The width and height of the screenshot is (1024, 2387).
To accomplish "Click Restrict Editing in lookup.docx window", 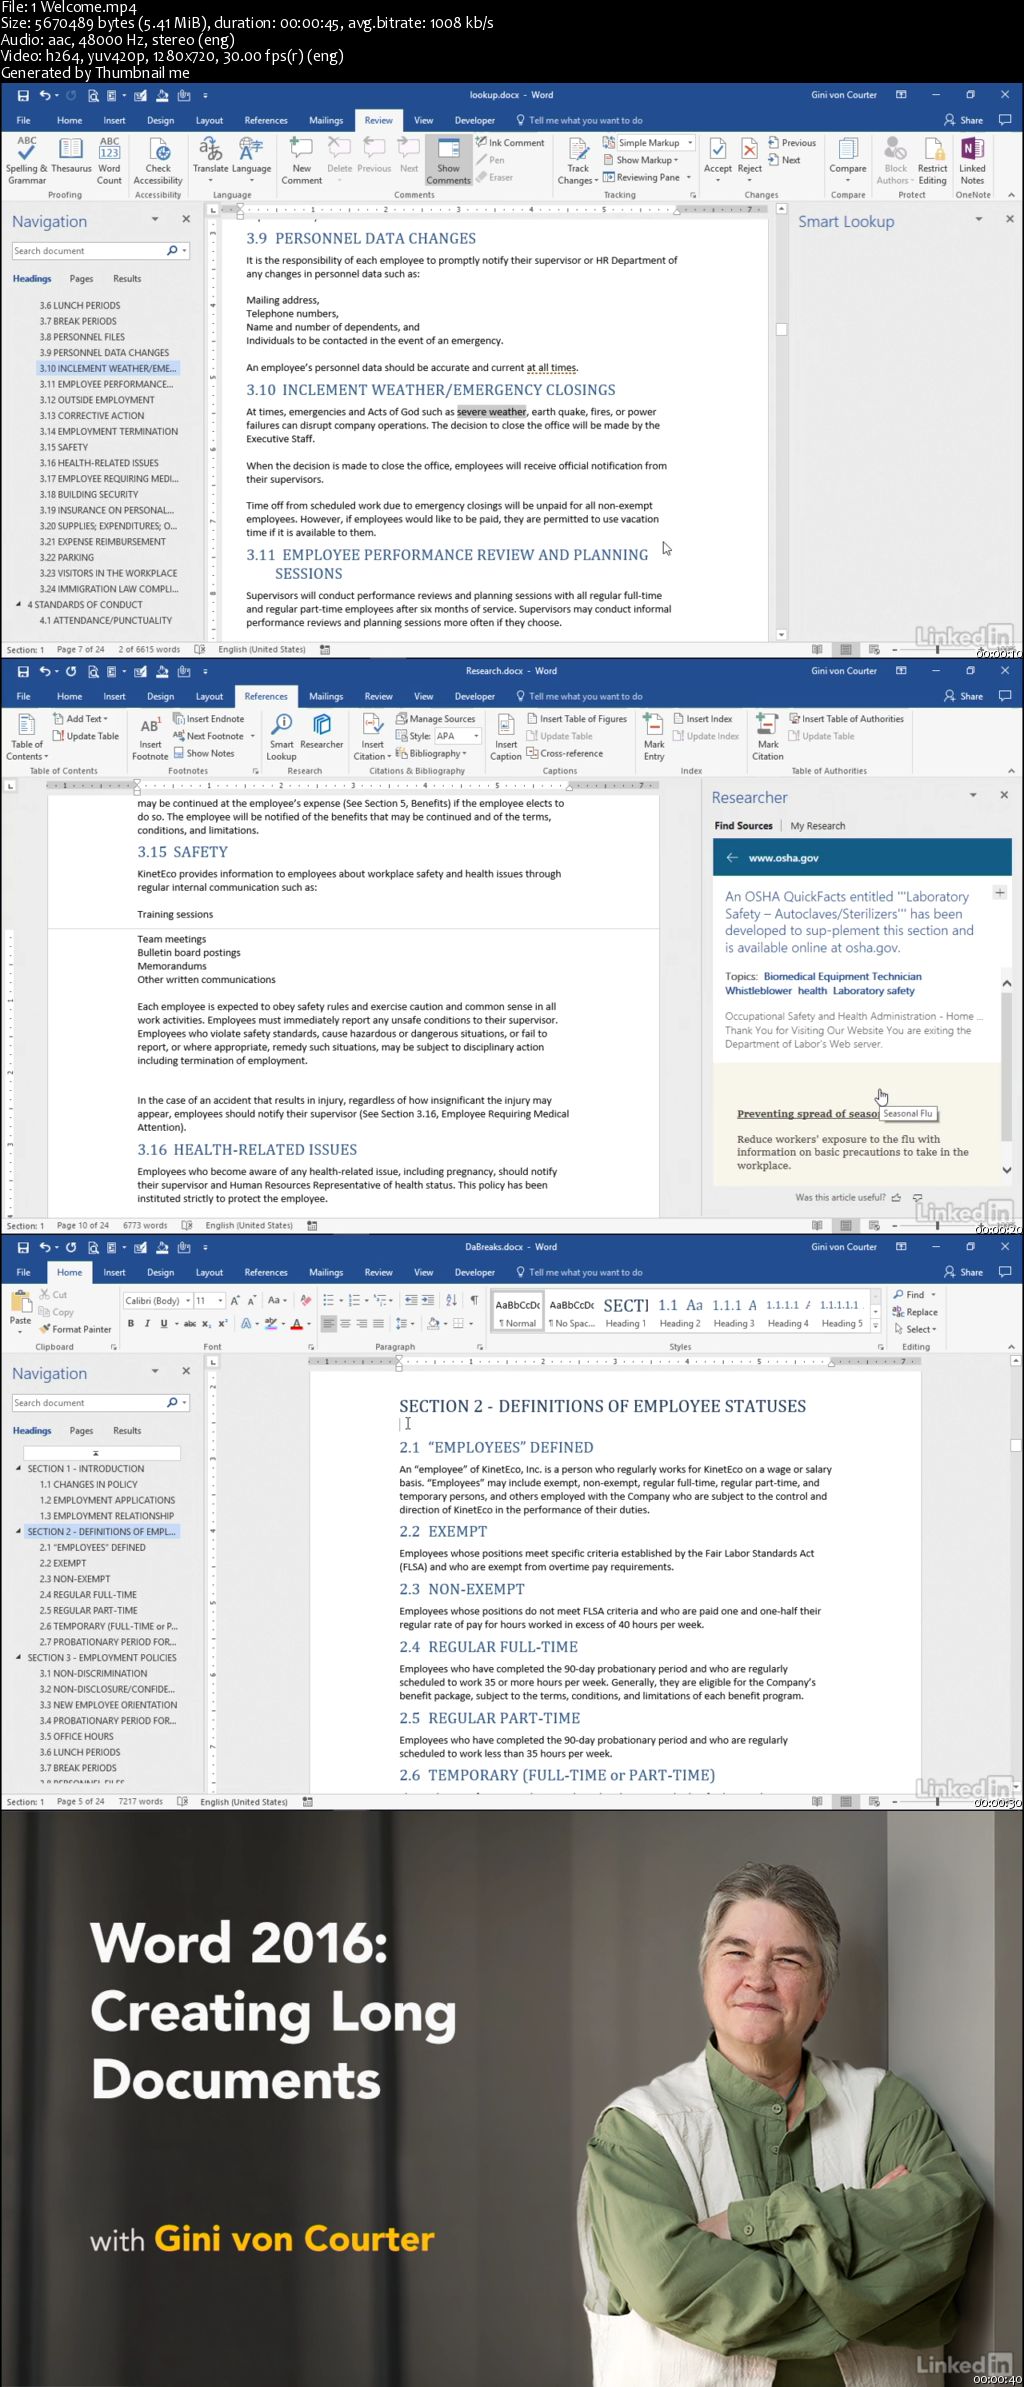I will click(933, 161).
